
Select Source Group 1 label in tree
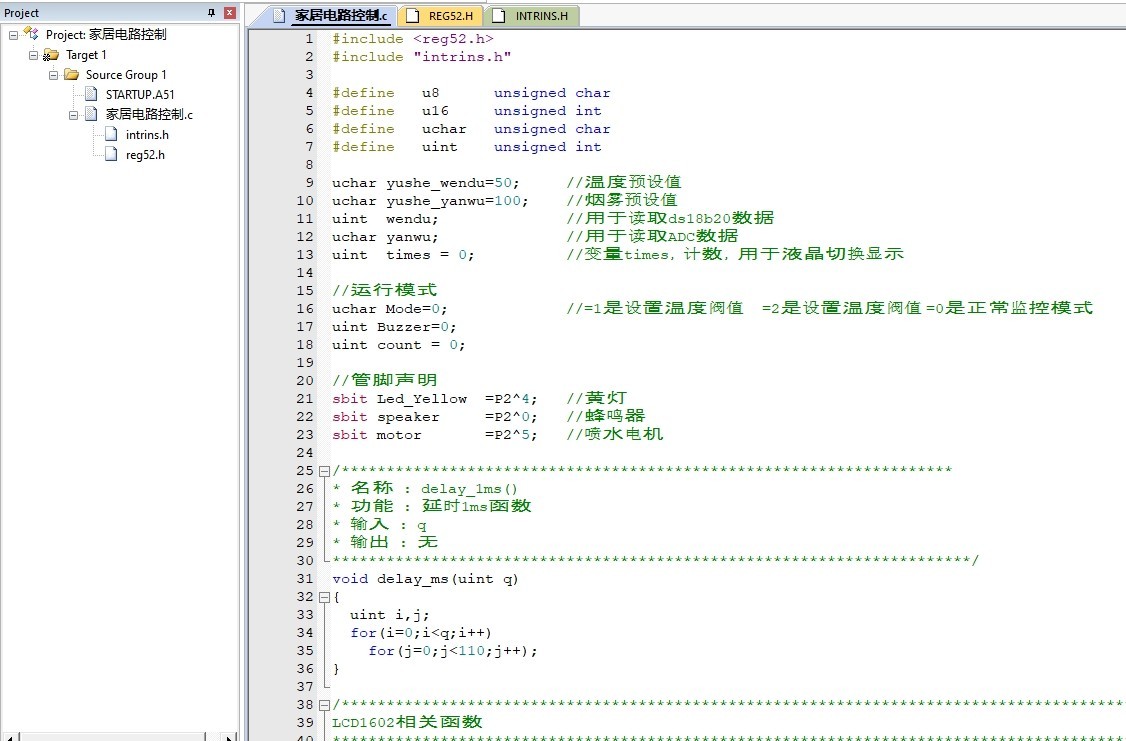coord(126,75)
